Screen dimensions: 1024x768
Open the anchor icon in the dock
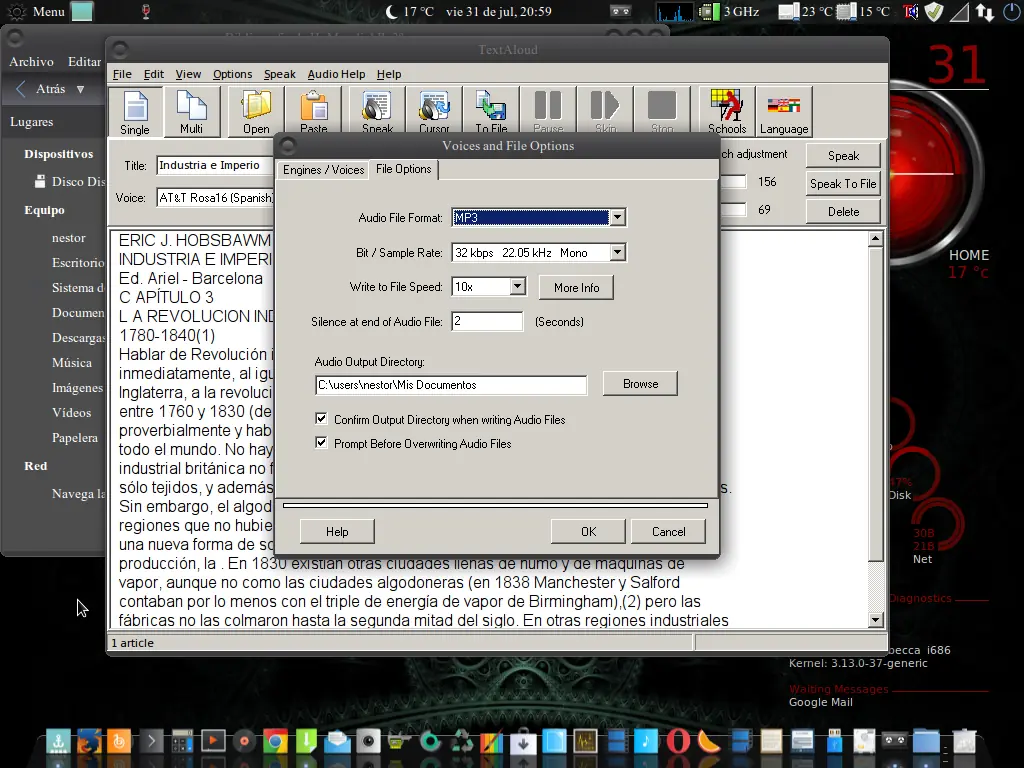(58, 741)
